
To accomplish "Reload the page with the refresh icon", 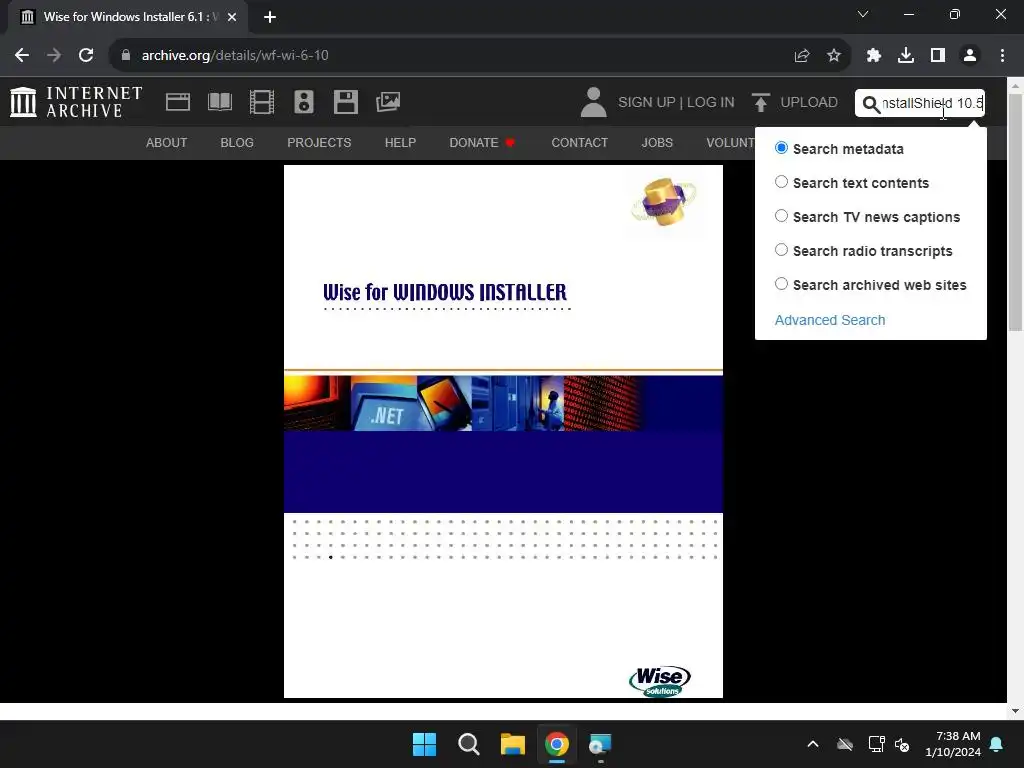I will tap(86, 56).
